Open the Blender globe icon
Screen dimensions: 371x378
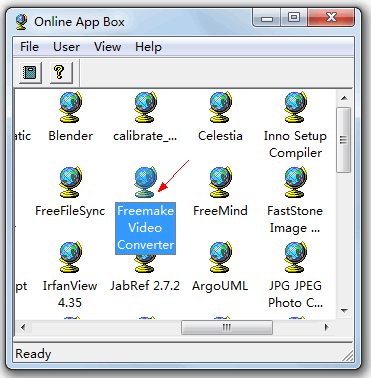click(70, 107)
